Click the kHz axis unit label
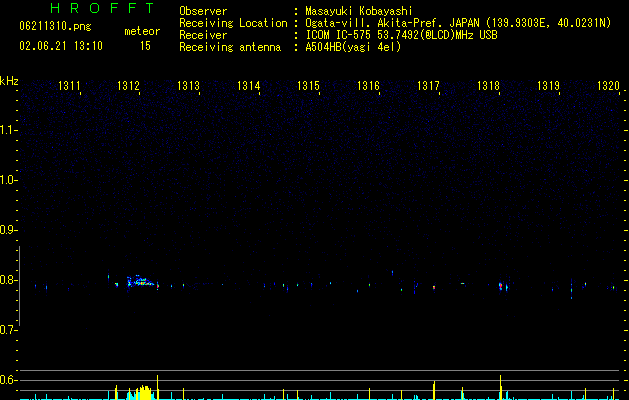The image size is (629, 400). pos(9,81)
